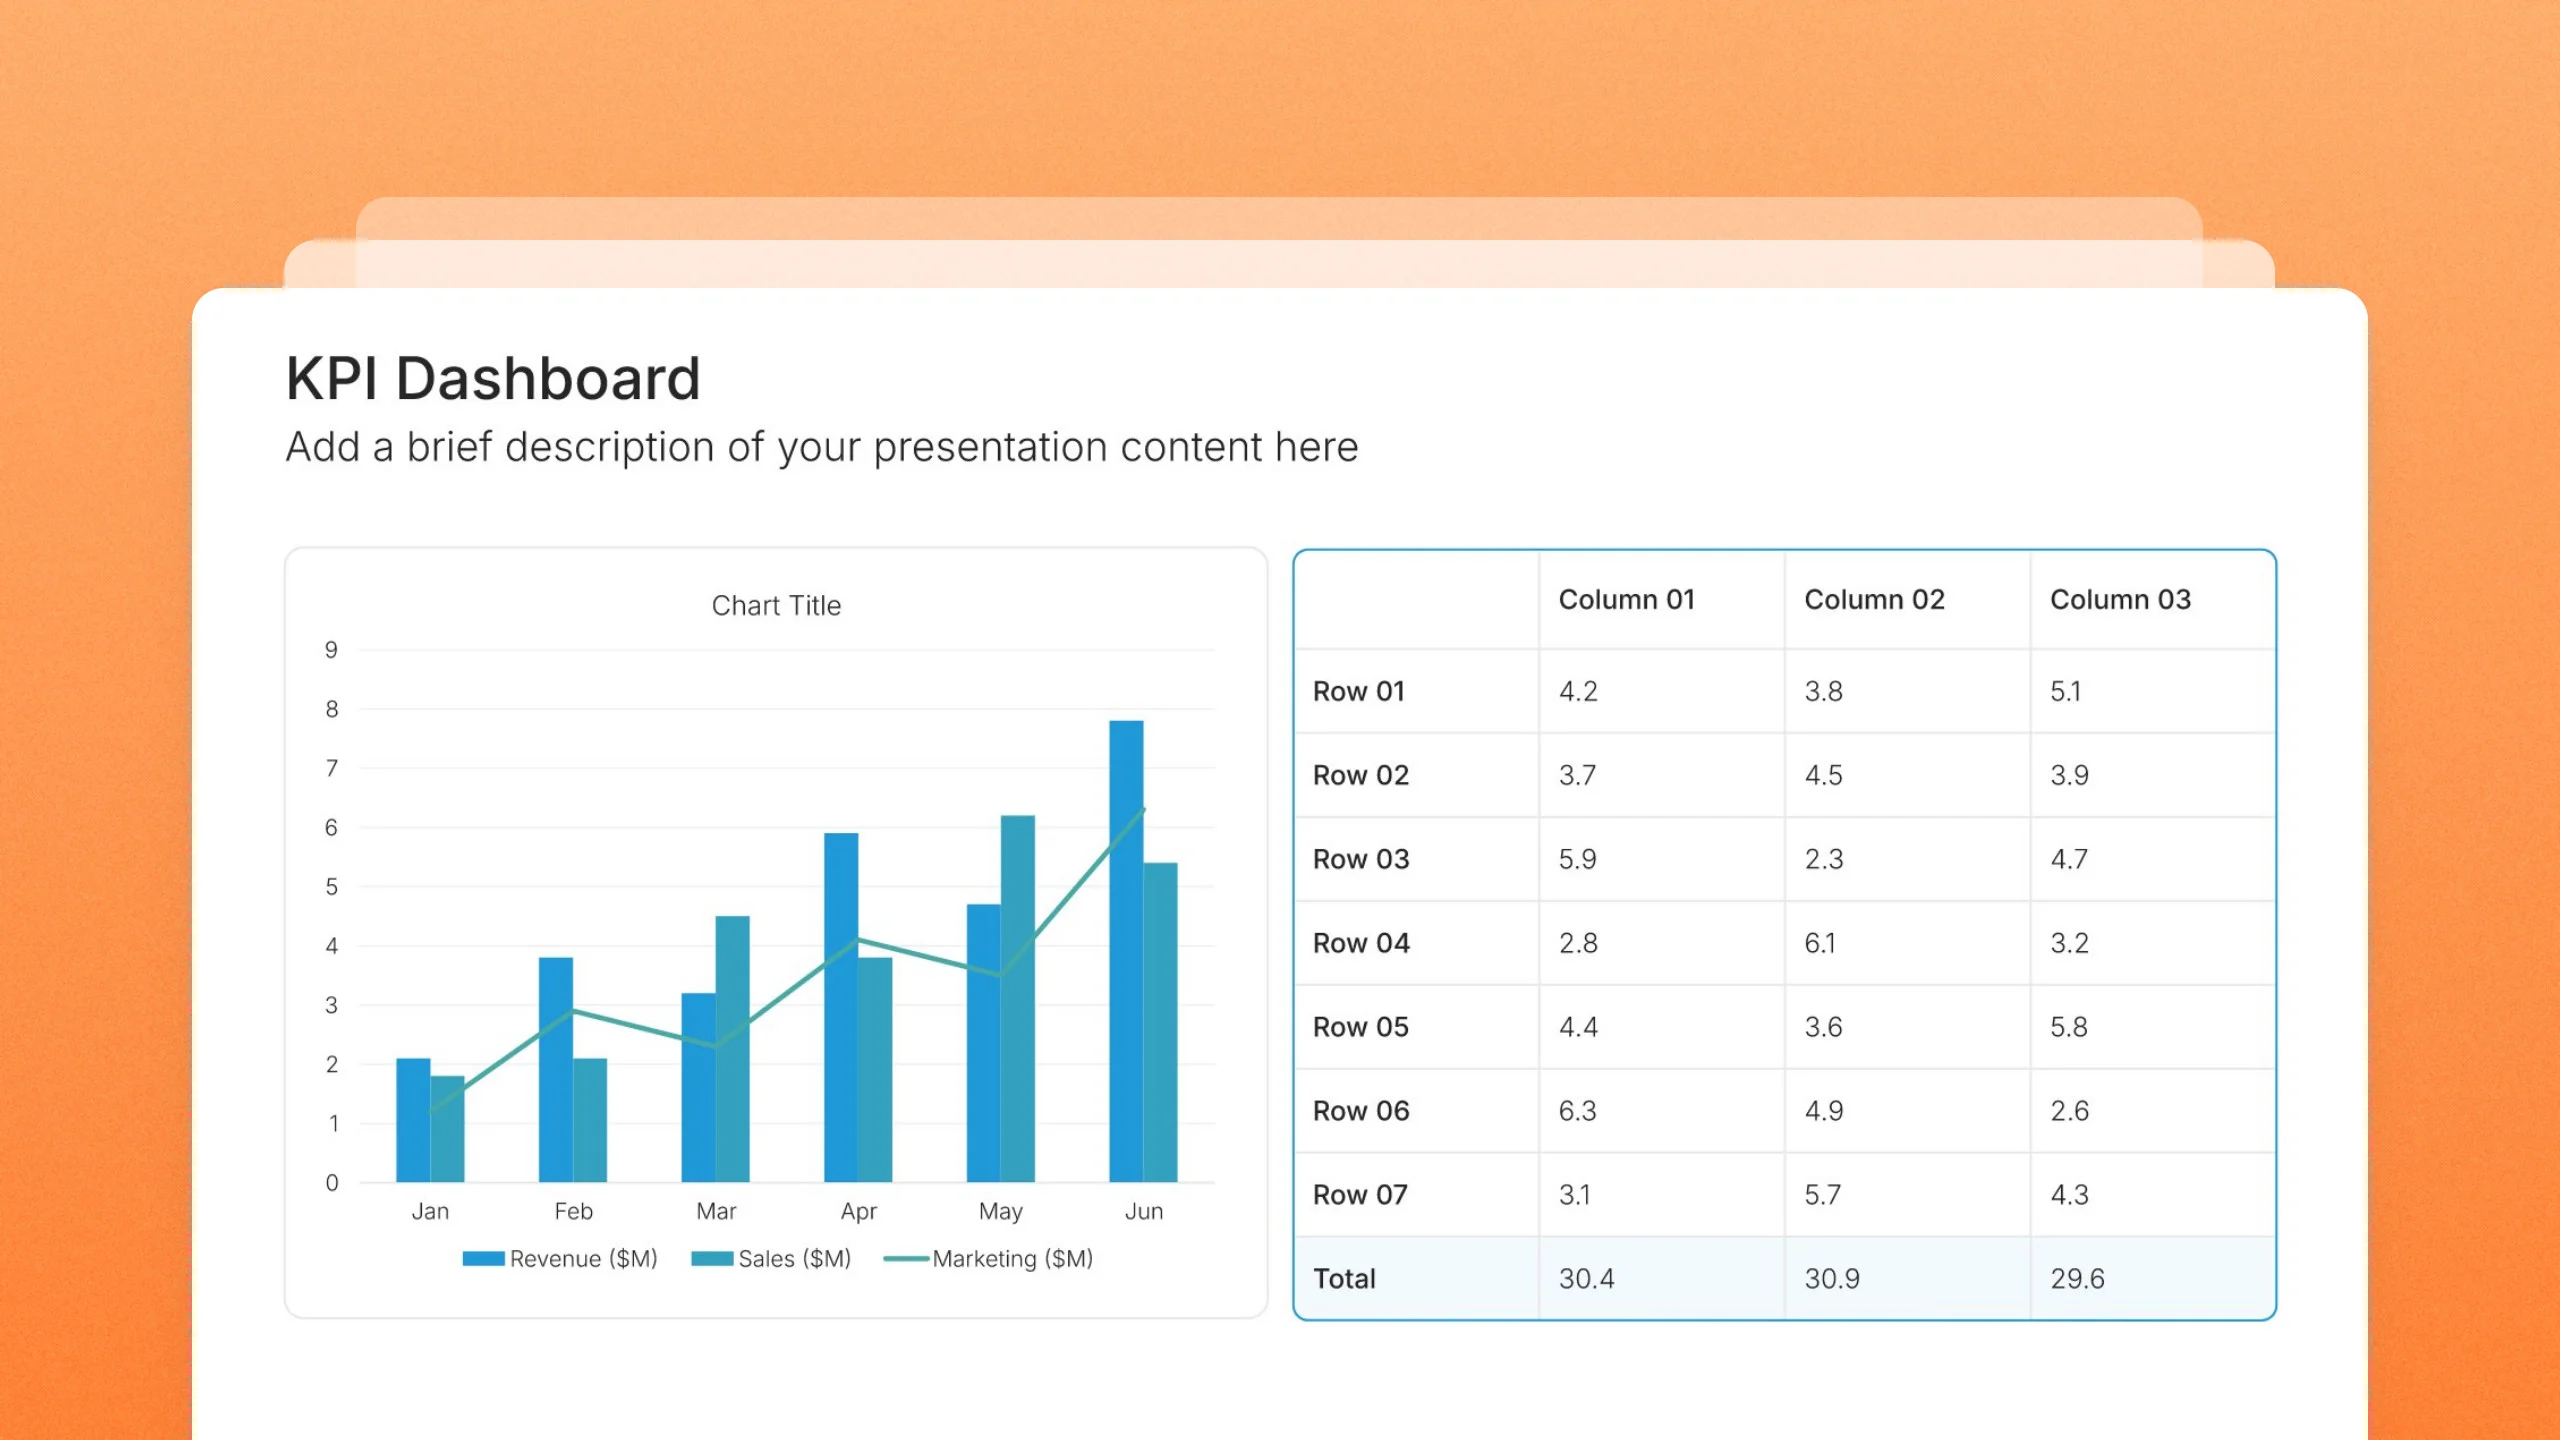Select the Feb Revenue bar
The image size is (2560, 1440).
[556, 1070]
